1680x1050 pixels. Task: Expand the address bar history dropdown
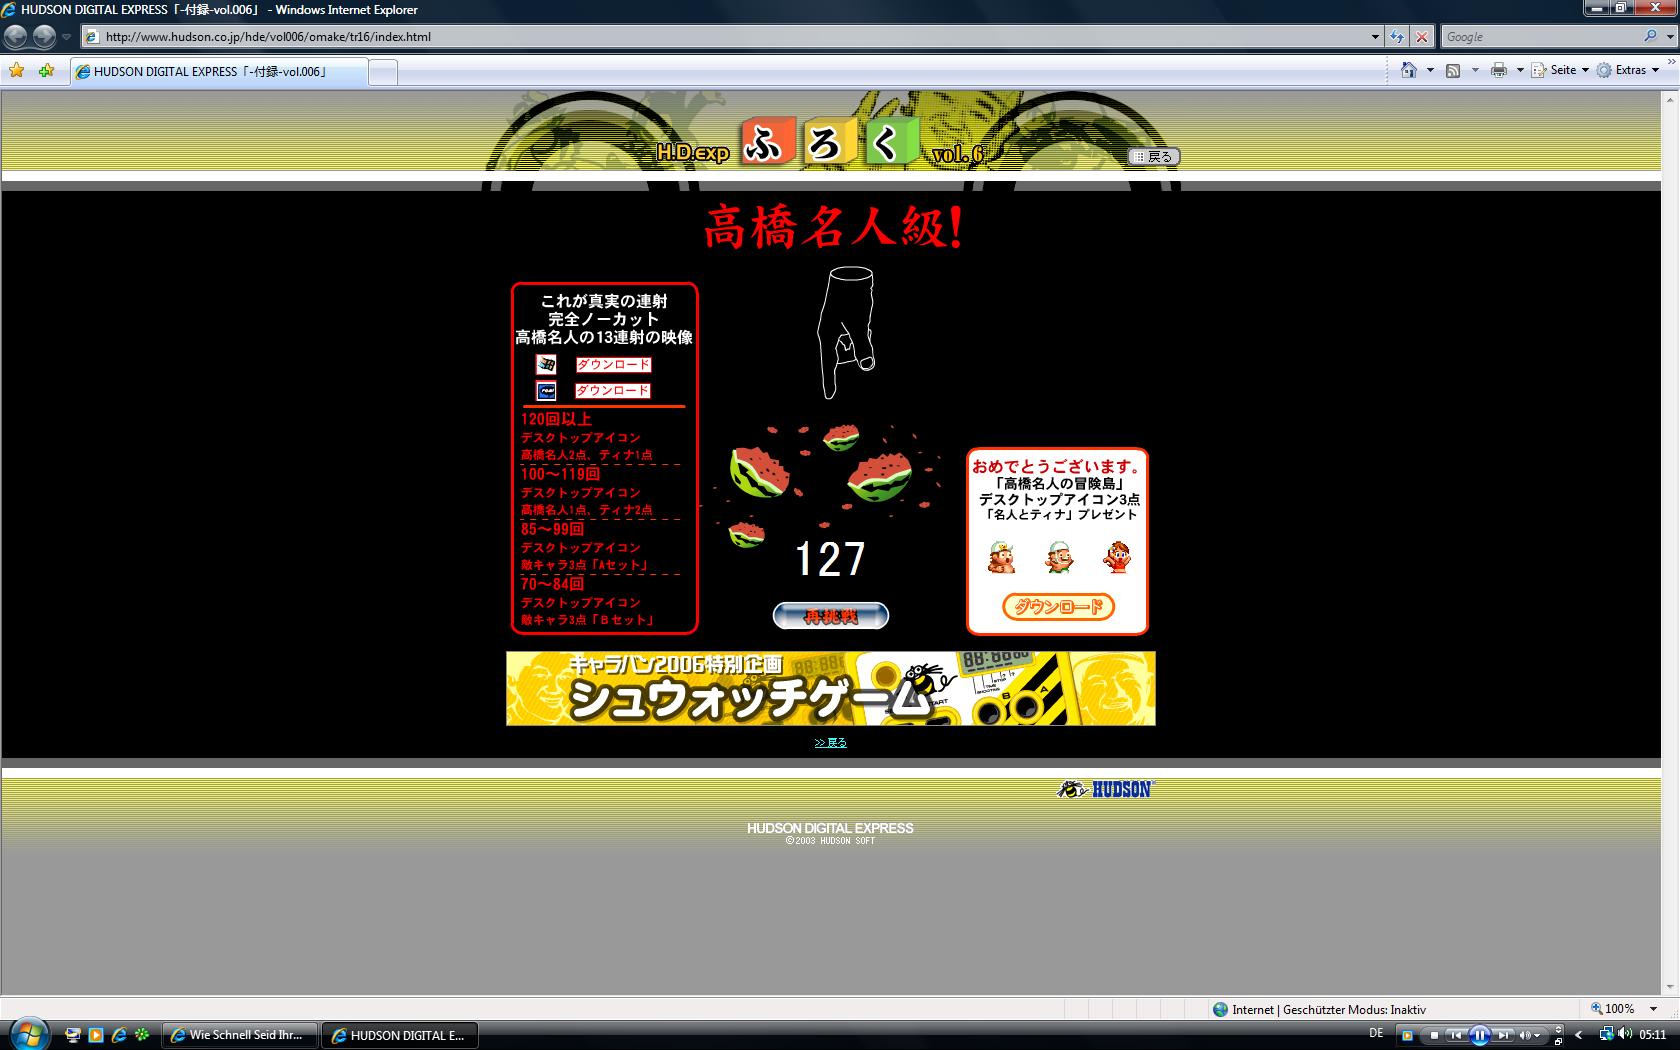coord(1375,37)
